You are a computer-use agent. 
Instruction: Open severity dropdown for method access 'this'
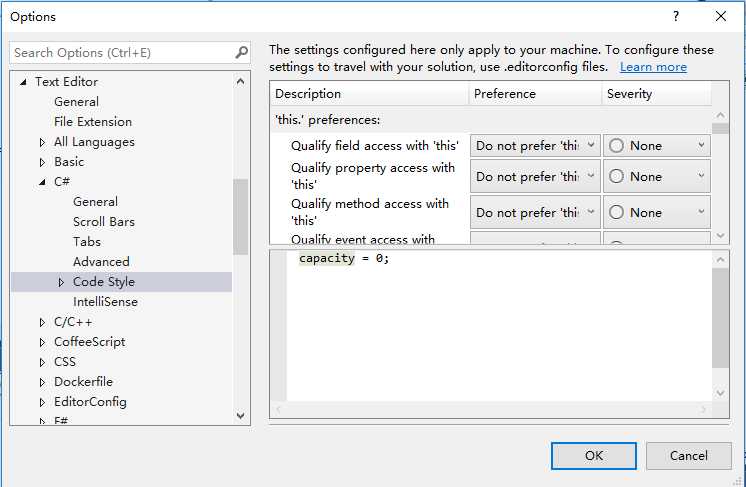[x=657, y=212]
